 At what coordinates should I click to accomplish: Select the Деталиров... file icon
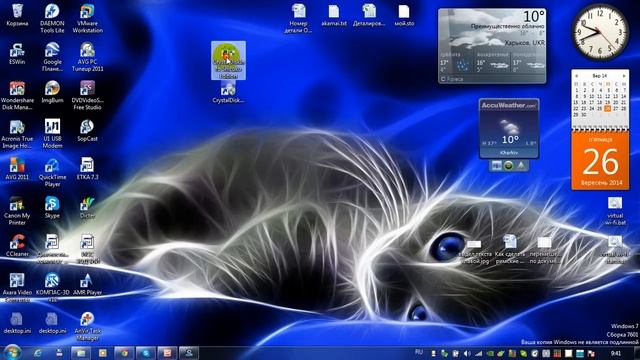tap(369, 16)
